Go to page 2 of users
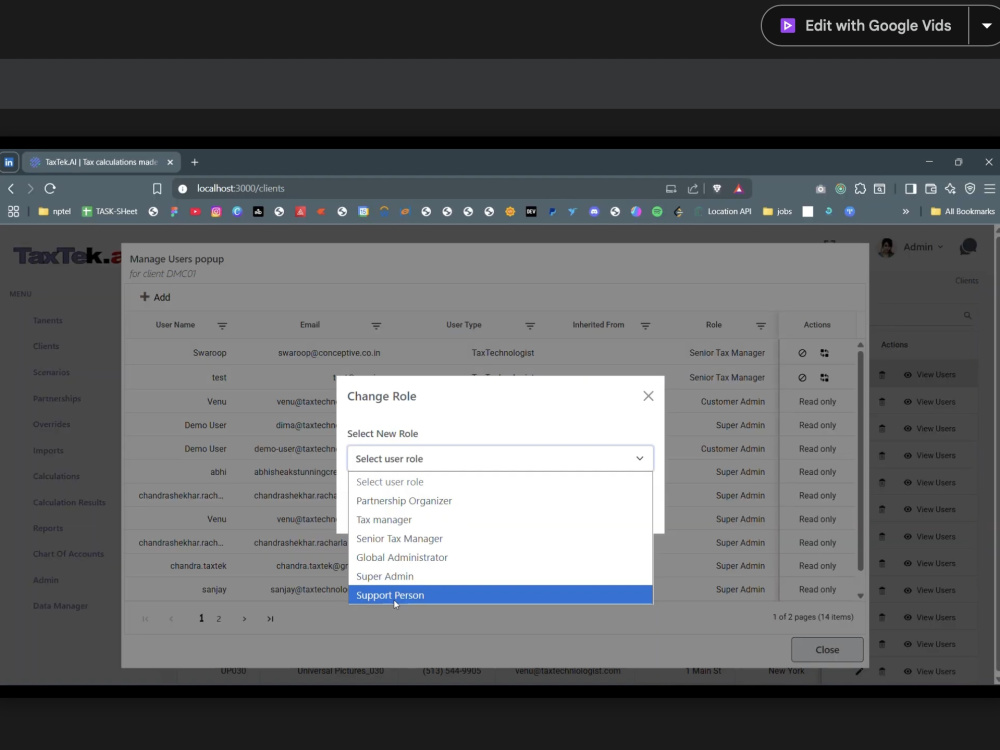This screenshot has width=1000, height=750. 219,619
